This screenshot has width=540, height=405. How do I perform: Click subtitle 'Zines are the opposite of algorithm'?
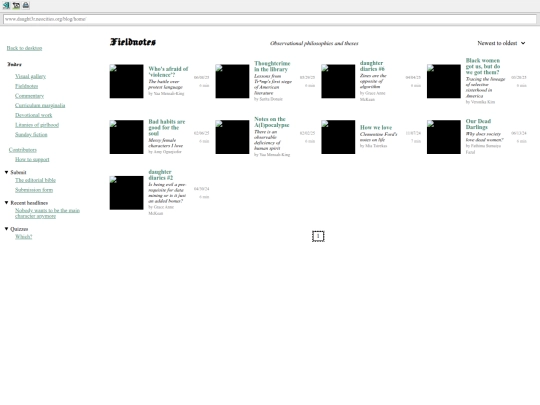[373, 81]
